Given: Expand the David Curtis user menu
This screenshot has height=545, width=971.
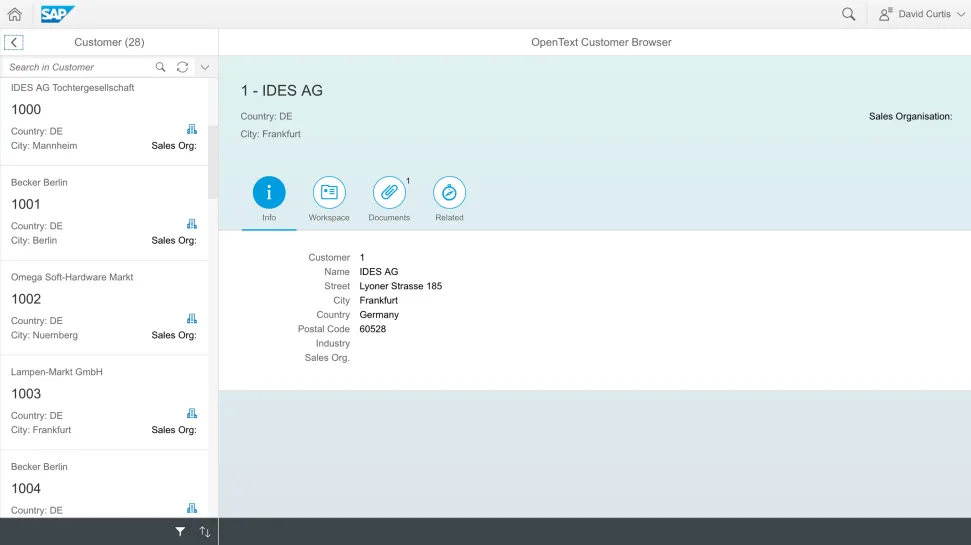Looking at the screenshot, I should (921, 14).
